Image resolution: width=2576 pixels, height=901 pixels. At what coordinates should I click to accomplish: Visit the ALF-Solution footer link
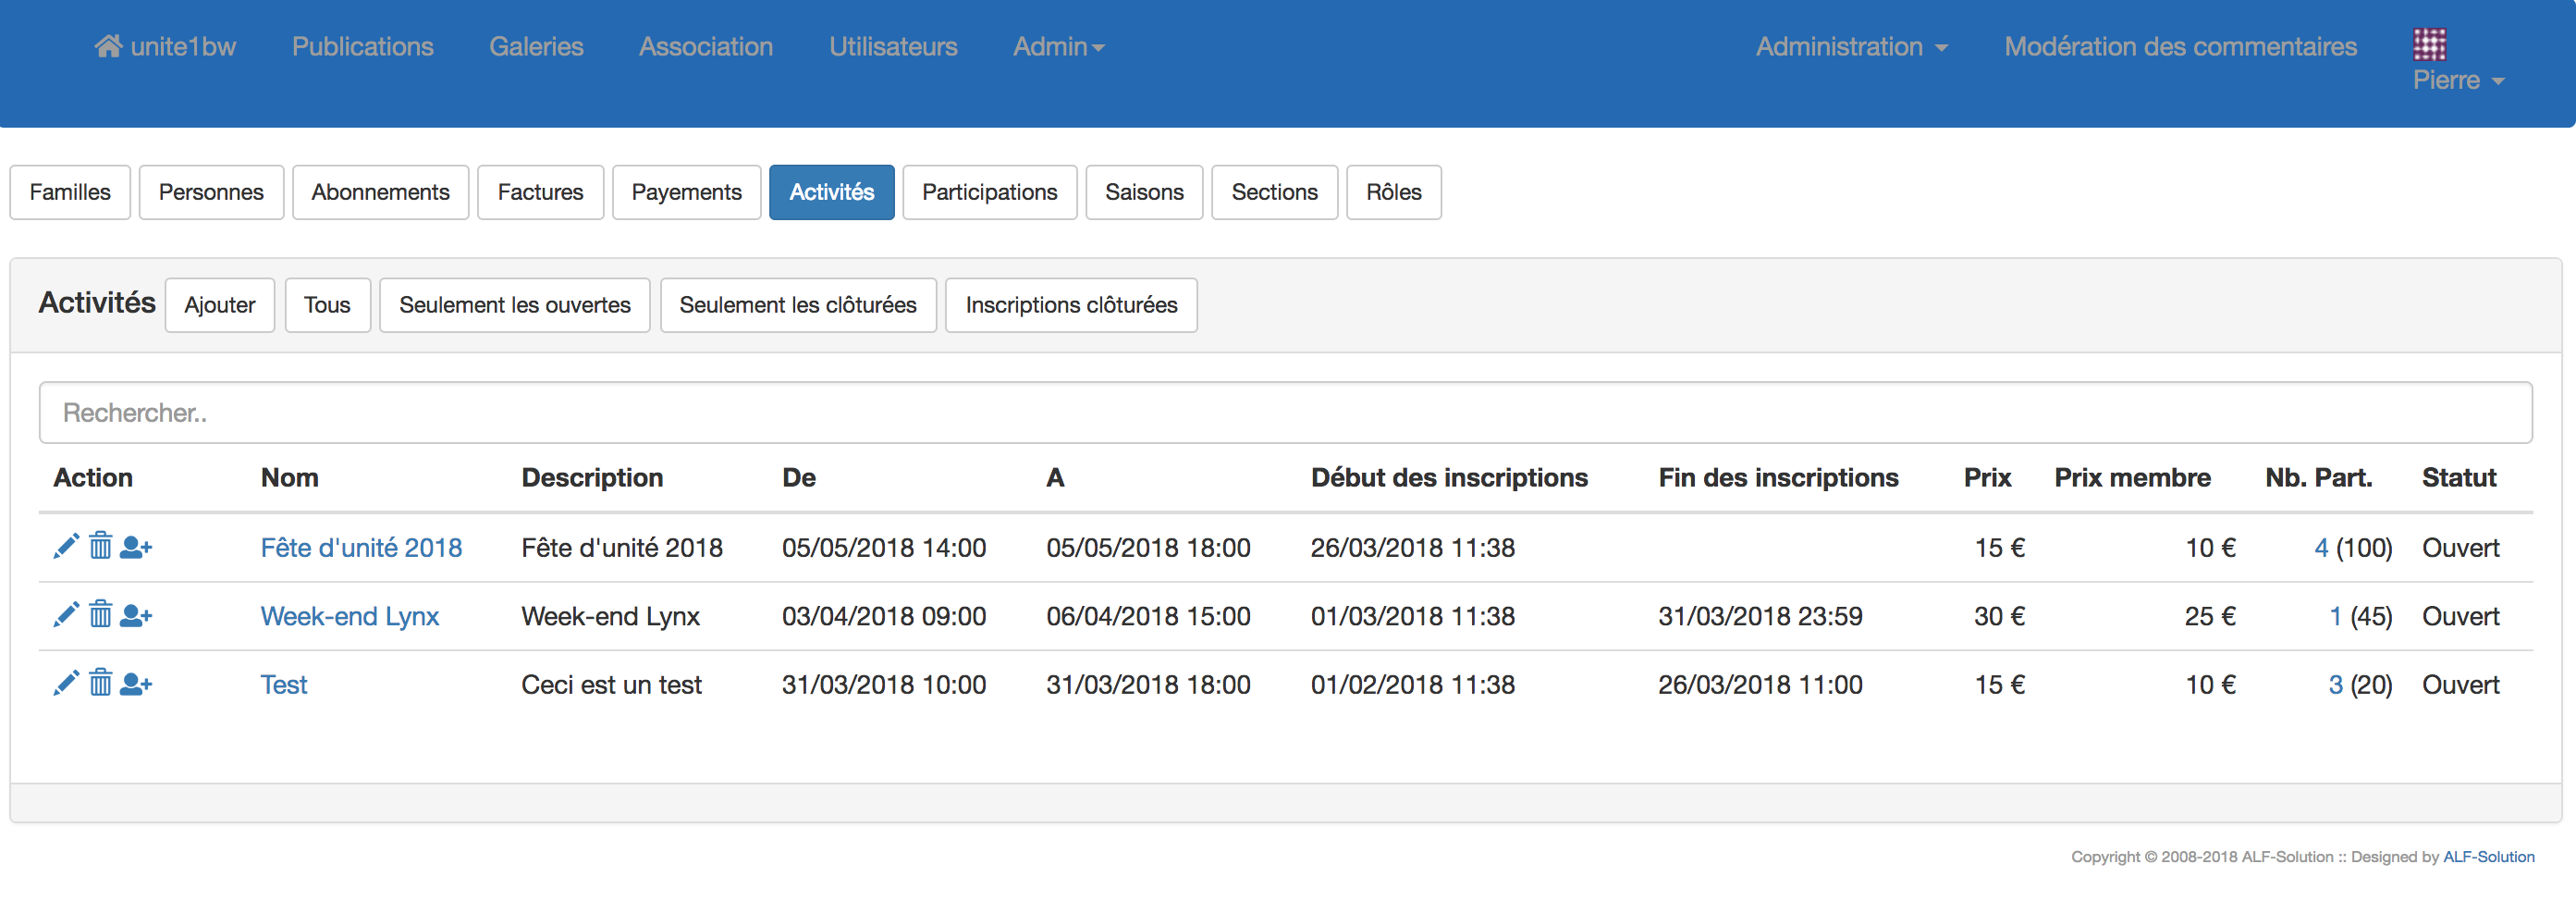click(2488, 857)
